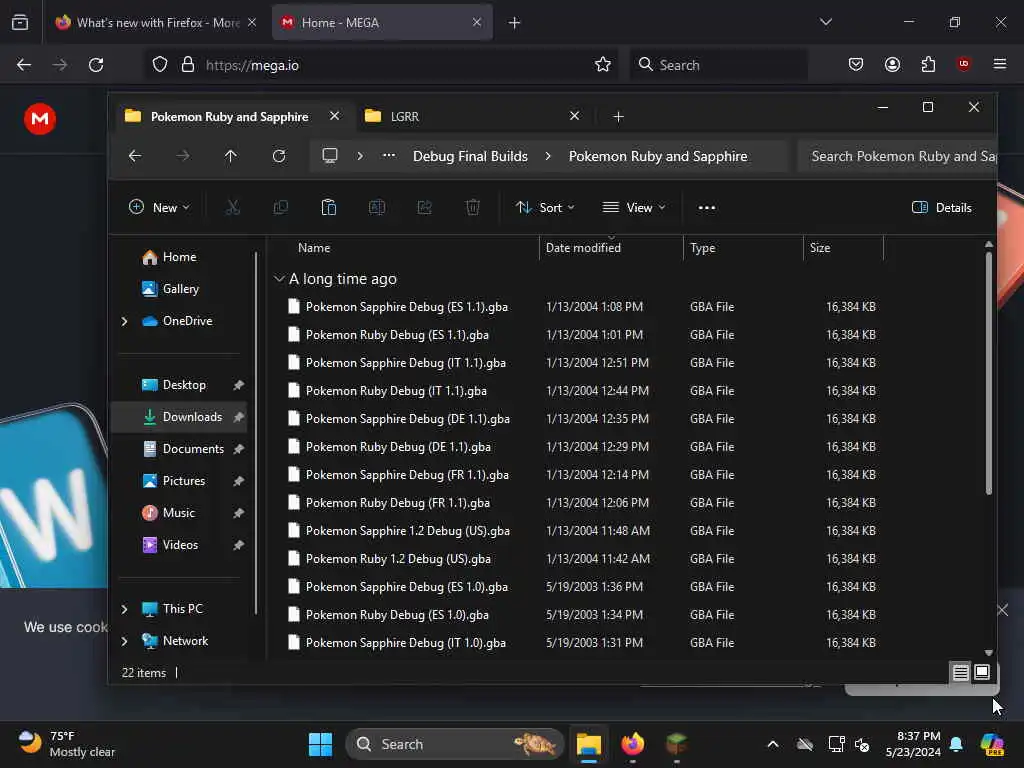Open Firefox list all tabs dropdown
Screen dimensions: 1024x768
[x=825, y=22]
